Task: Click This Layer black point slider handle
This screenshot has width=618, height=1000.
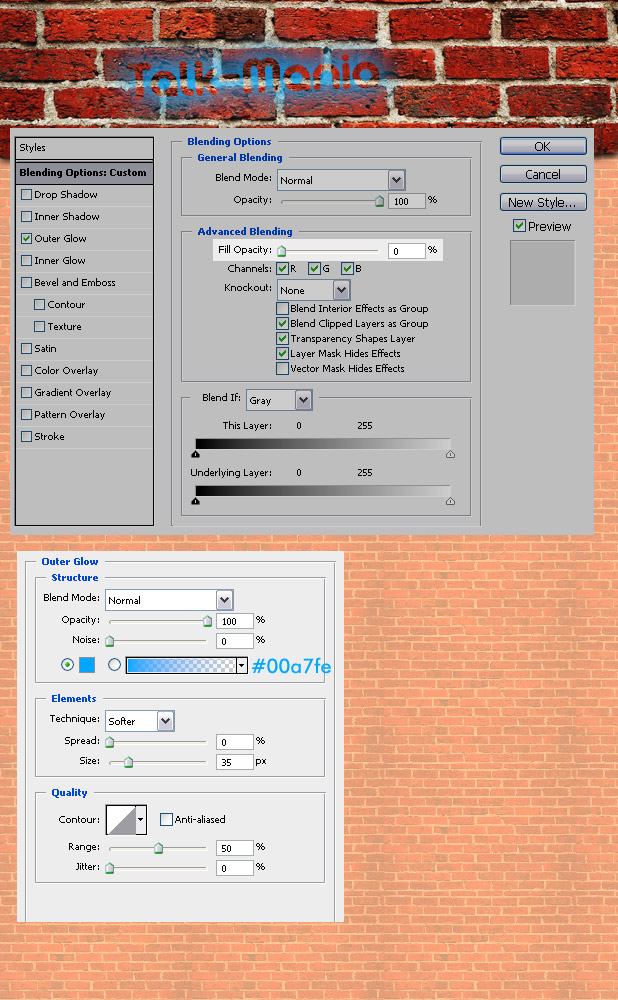Action: coord(196,454)
